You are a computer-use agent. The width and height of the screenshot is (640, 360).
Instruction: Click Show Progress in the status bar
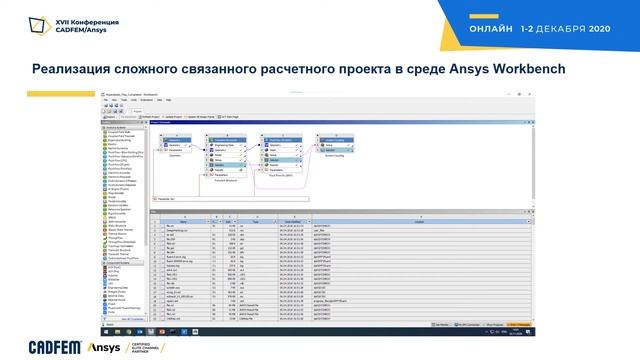(x=493, y=325)
